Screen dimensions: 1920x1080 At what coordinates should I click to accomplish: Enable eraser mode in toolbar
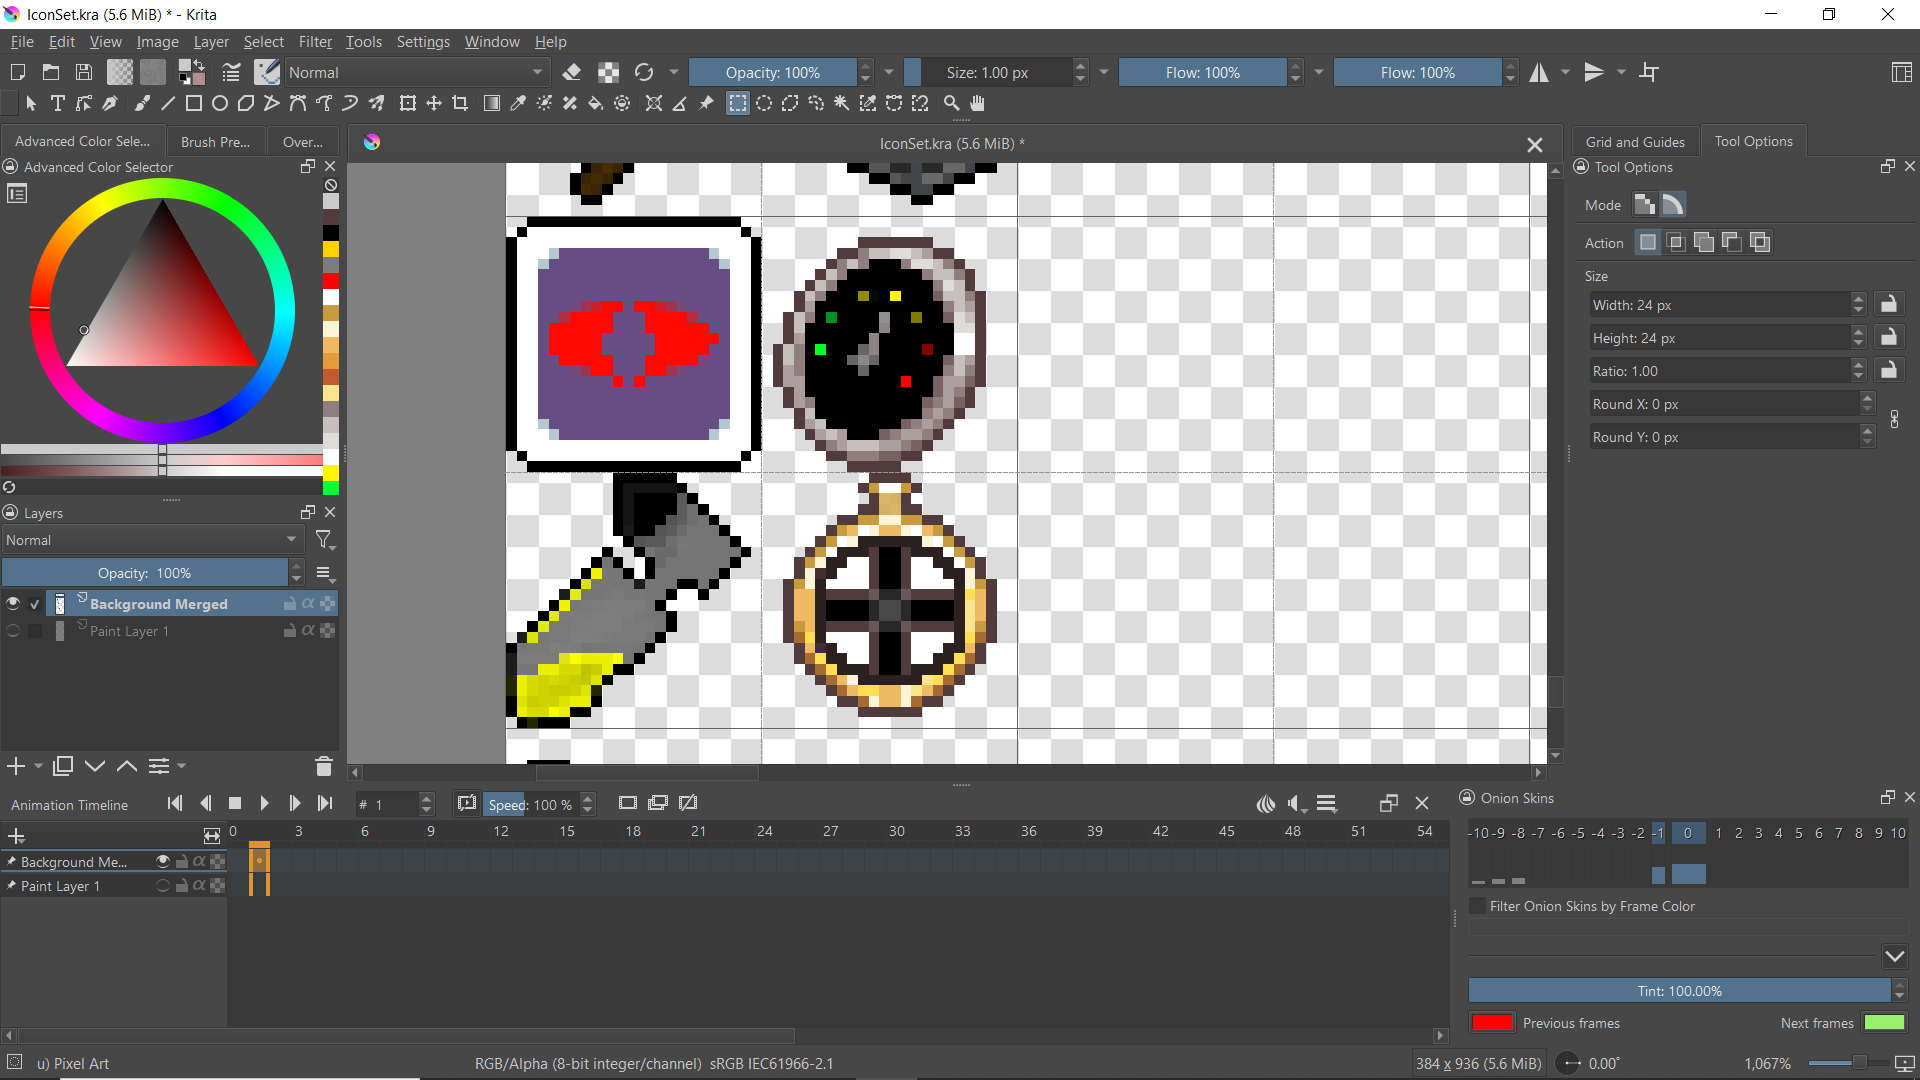coord(572,72)
